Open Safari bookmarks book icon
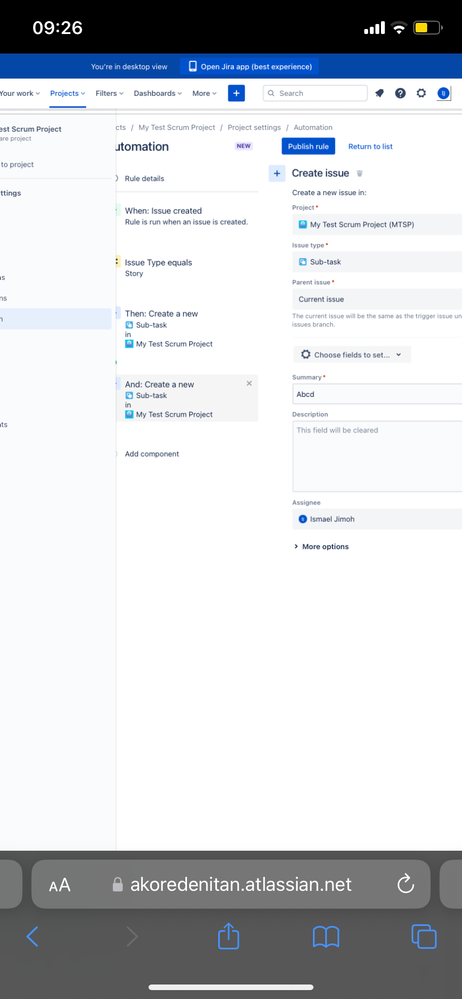This screenshot has width=462, height=999. [326, 937]
